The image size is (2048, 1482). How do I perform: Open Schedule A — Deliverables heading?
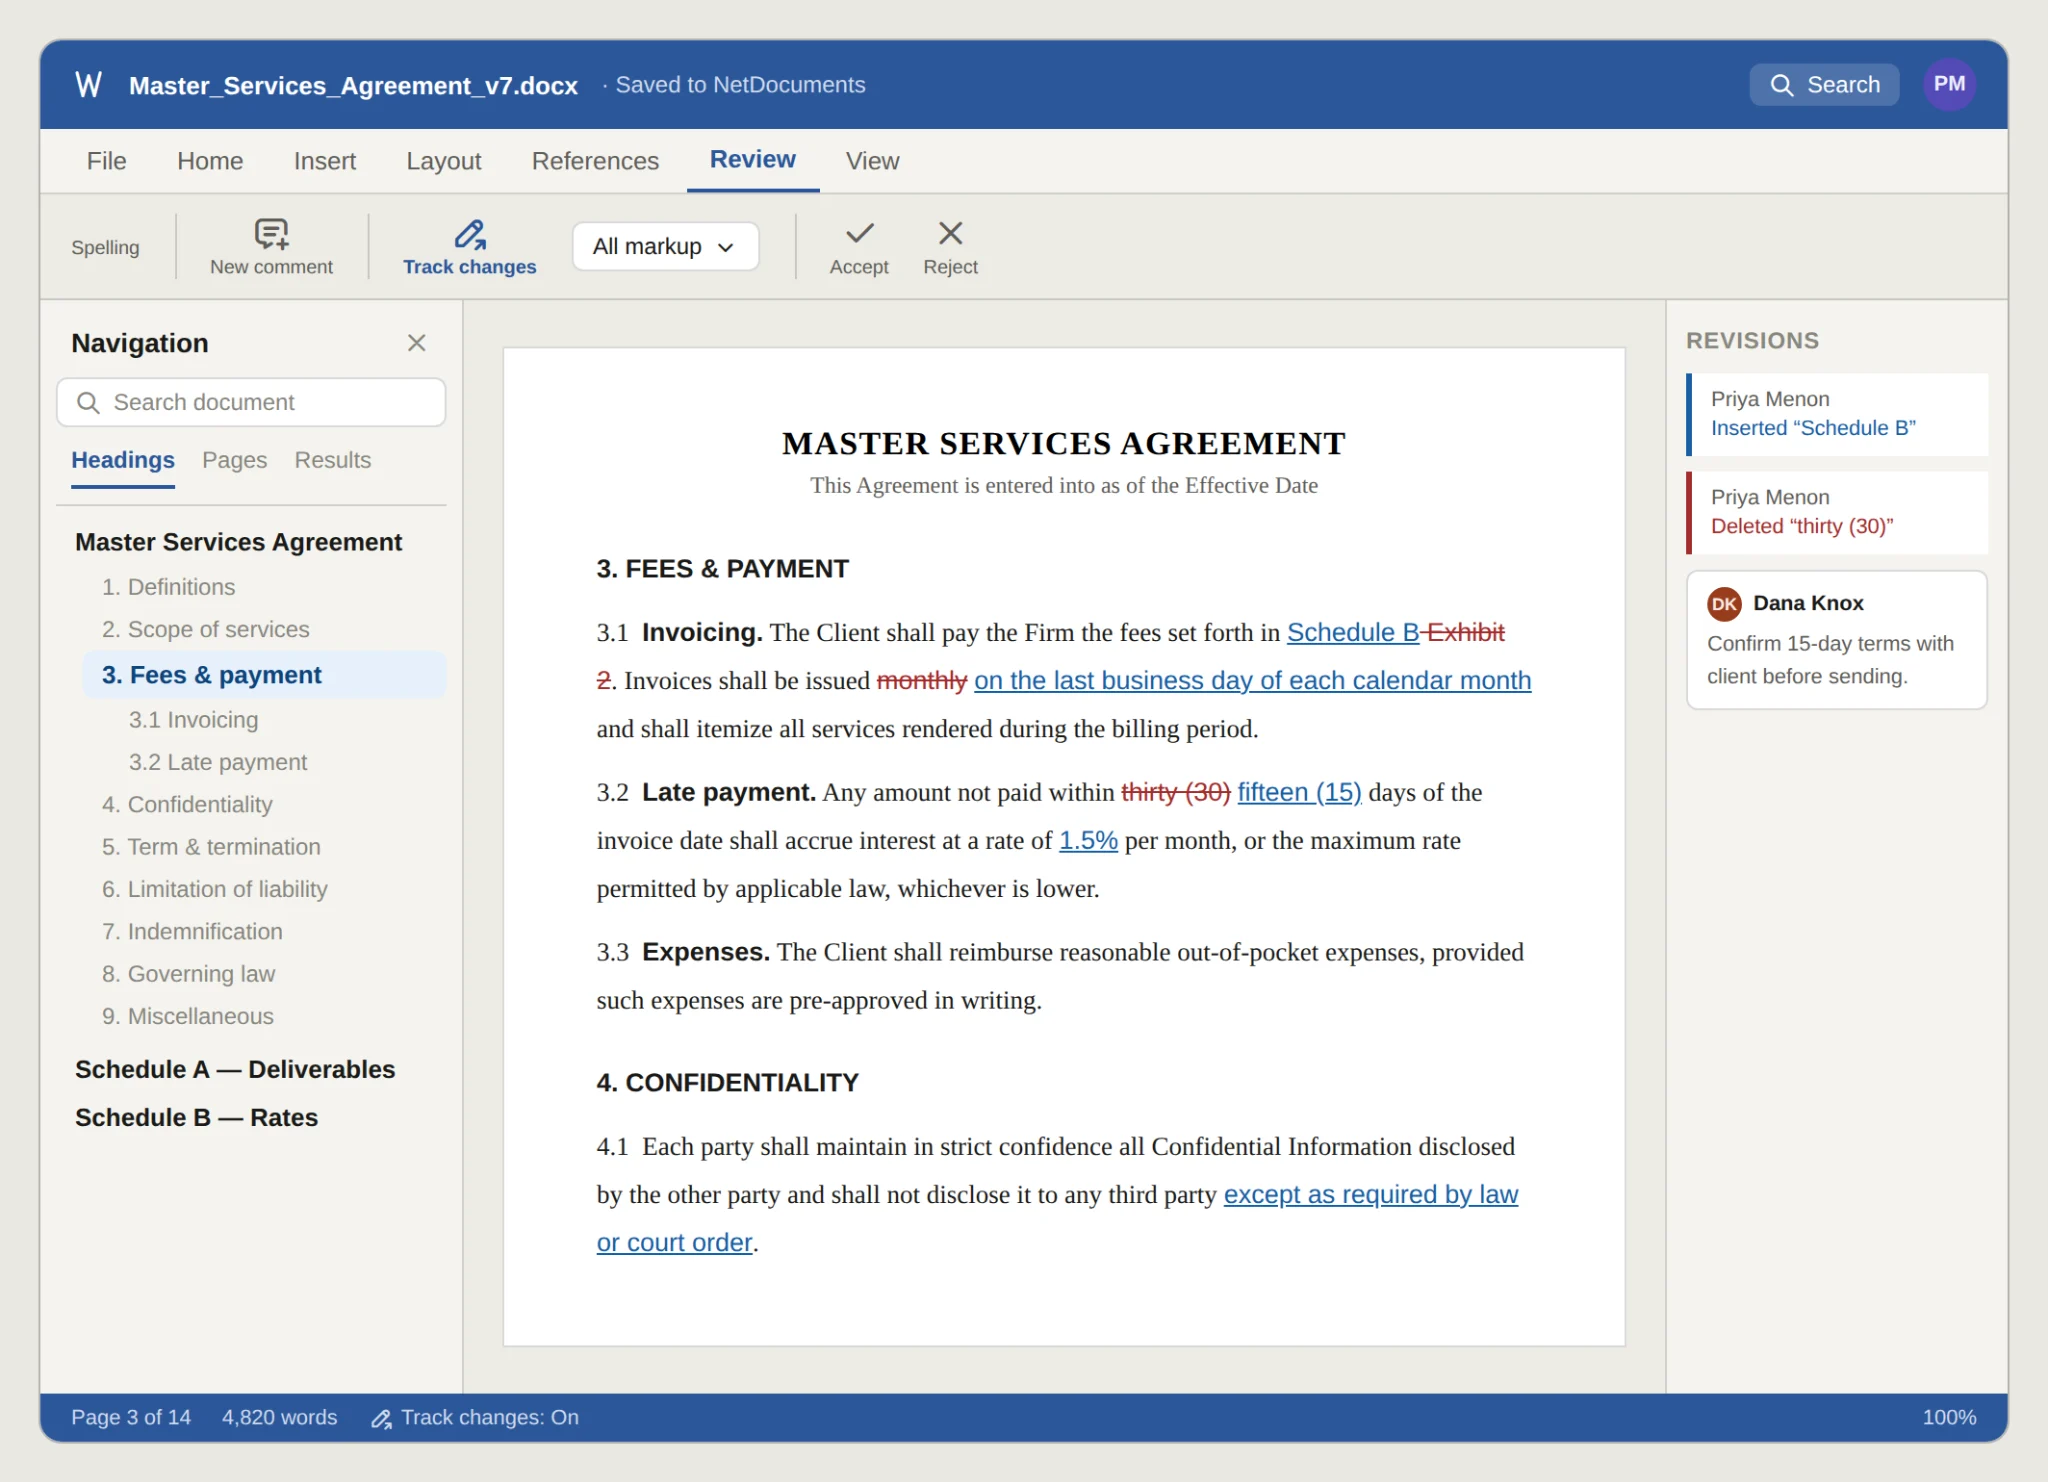(235, 1069)
